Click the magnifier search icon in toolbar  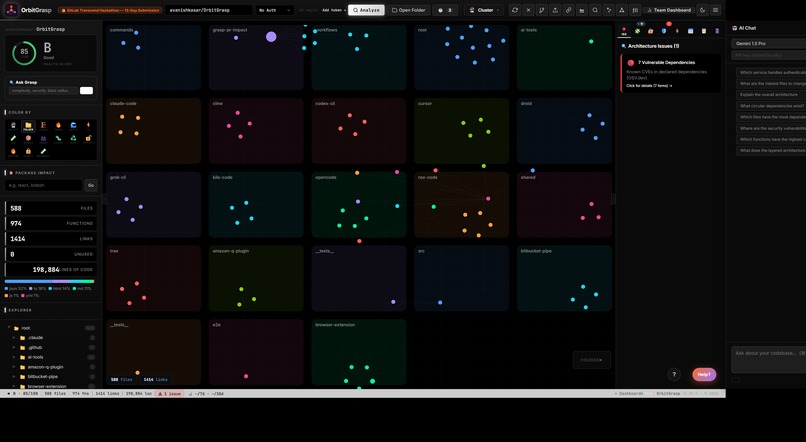pyautogui.click(x=595, y=10)
